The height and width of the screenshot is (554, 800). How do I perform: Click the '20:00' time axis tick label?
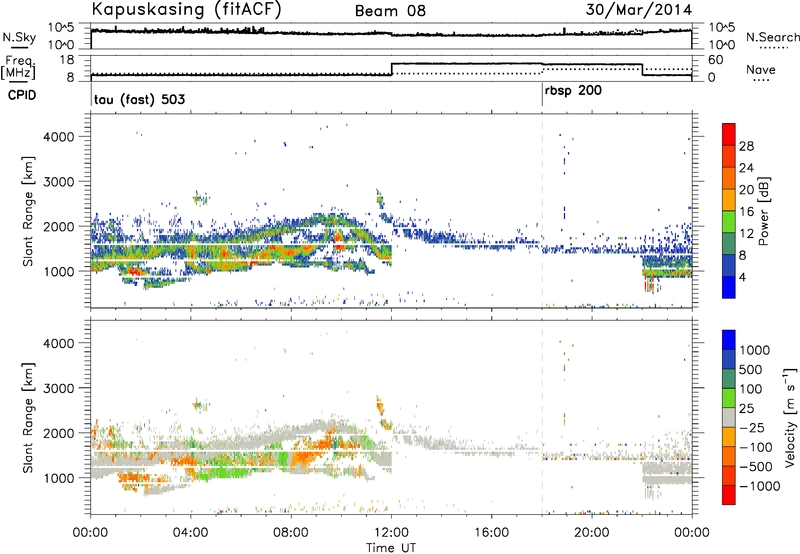coord(592,533)
